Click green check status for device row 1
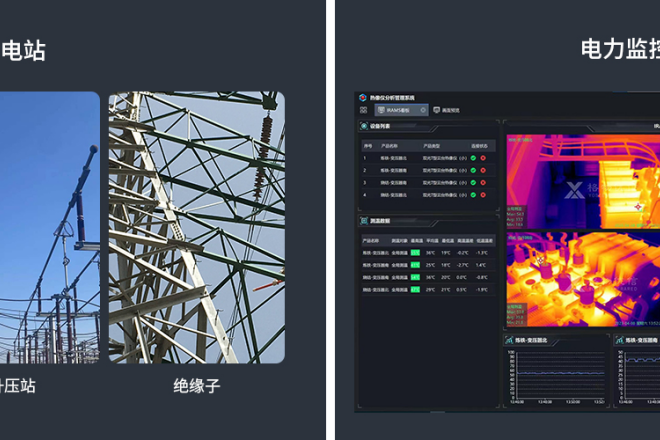This screenshot has height=440, width=660. [x=474, y=157]
